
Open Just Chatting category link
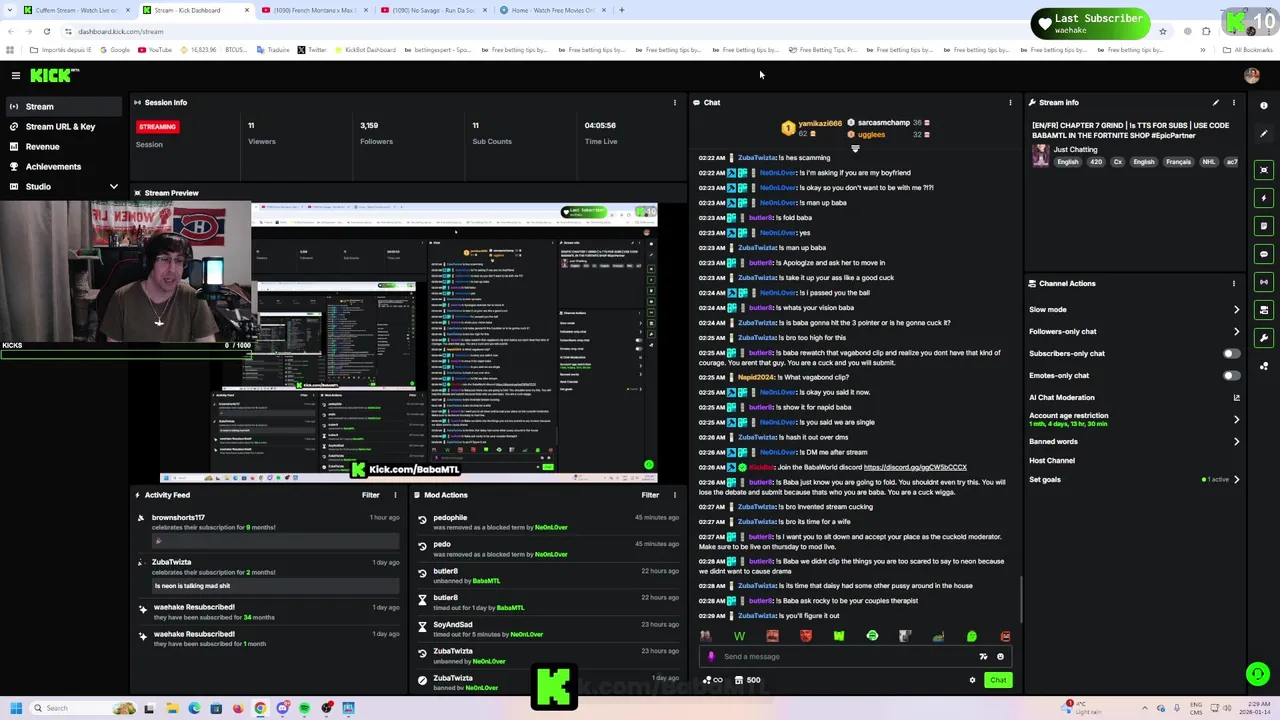[x=1075, y=149]
